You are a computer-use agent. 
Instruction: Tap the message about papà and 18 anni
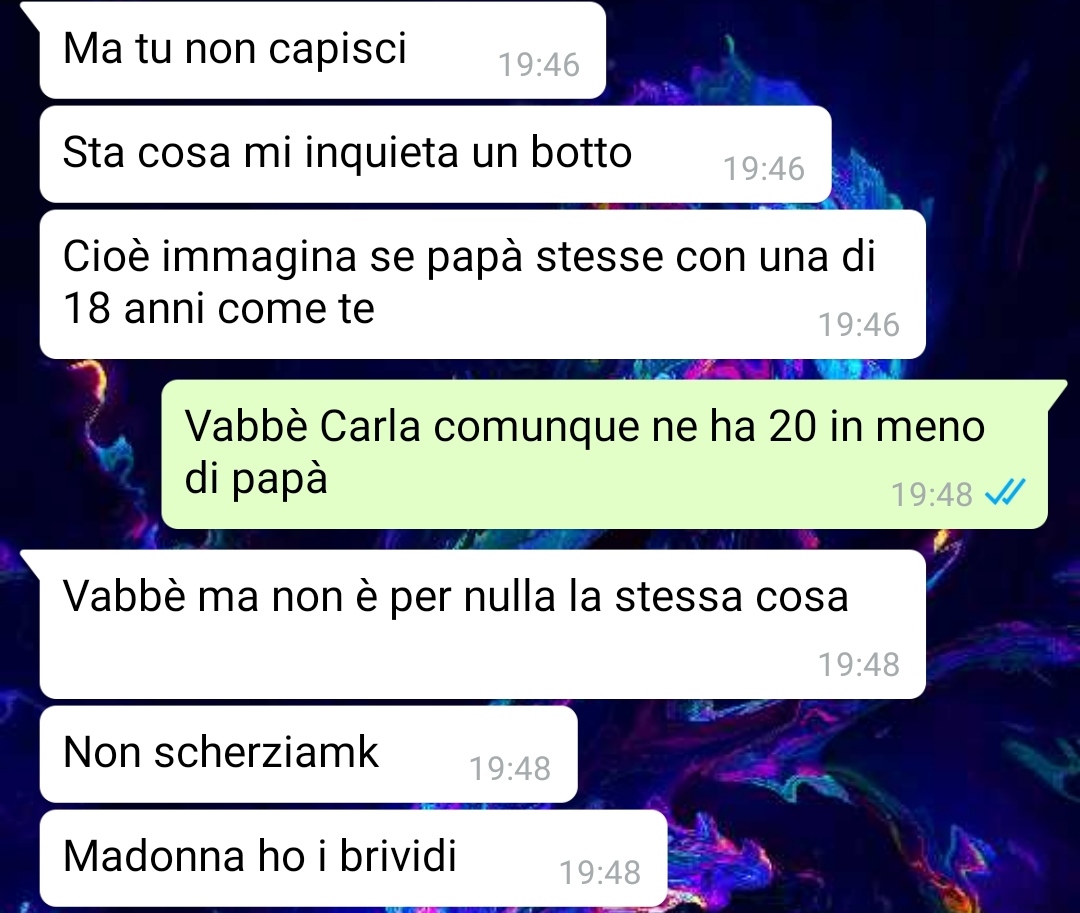482,284
